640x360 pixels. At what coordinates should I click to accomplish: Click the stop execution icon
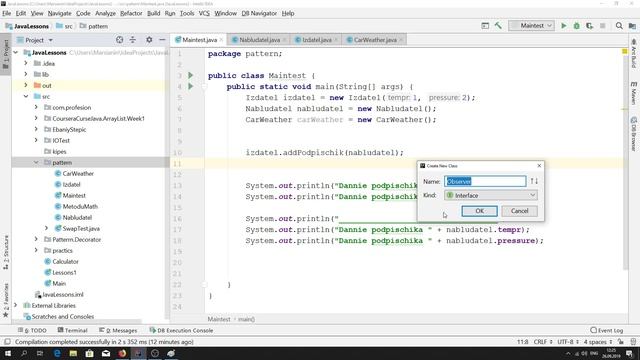click(x=602, y=26)
